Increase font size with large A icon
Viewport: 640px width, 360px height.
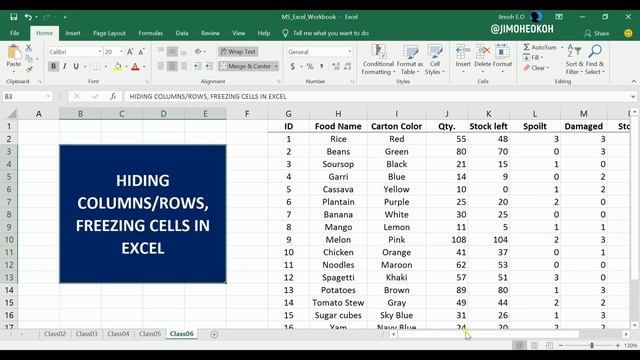tap(130, 52)
